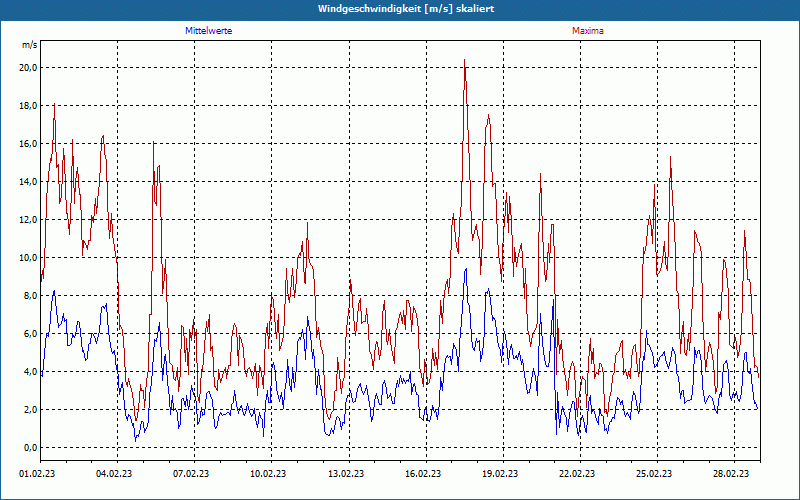This screenshot has width=800, height=500.
Task: Click the '07.02.23' date label
Action: [x=191, y=474]
